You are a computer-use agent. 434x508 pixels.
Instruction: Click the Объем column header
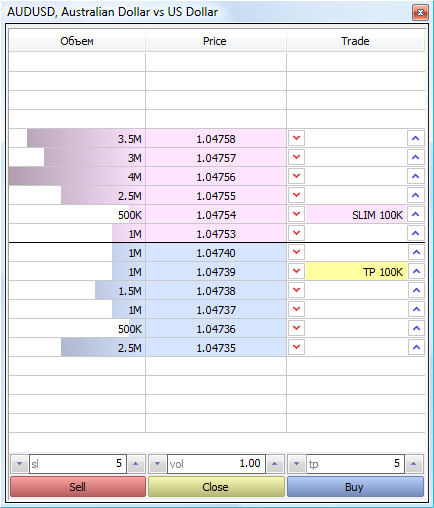pyautogui.click(x=77, y=41)
